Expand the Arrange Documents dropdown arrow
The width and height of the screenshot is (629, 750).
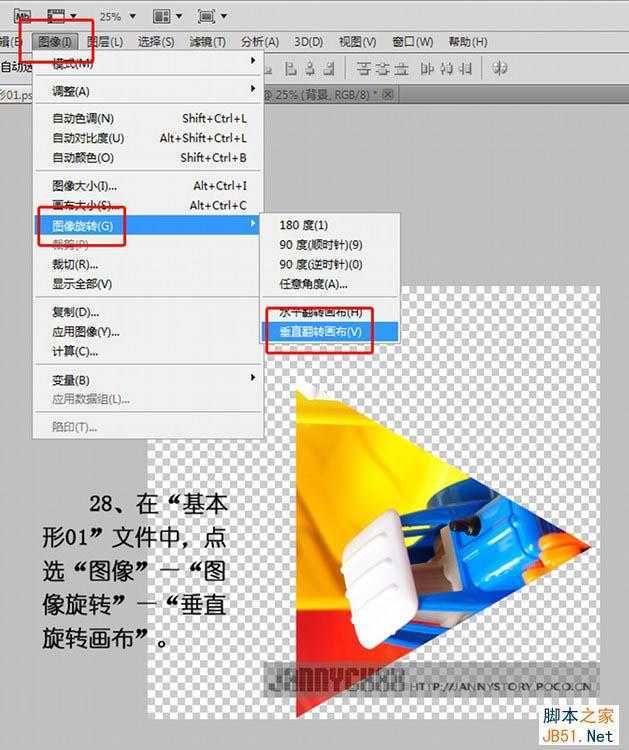(179, 17)
